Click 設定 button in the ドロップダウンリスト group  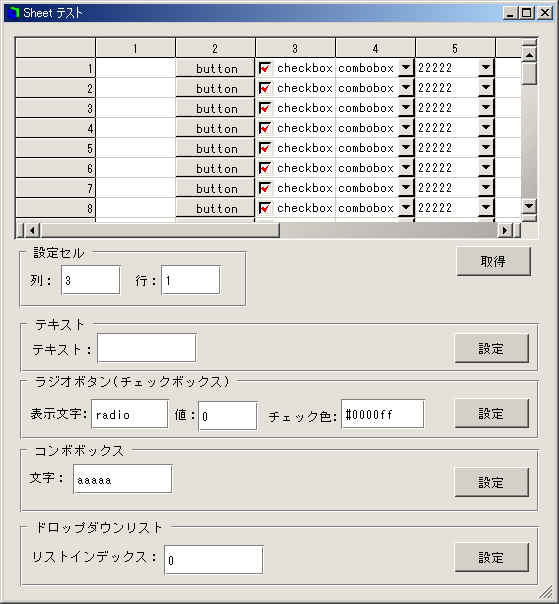click(x=491, y=557)
